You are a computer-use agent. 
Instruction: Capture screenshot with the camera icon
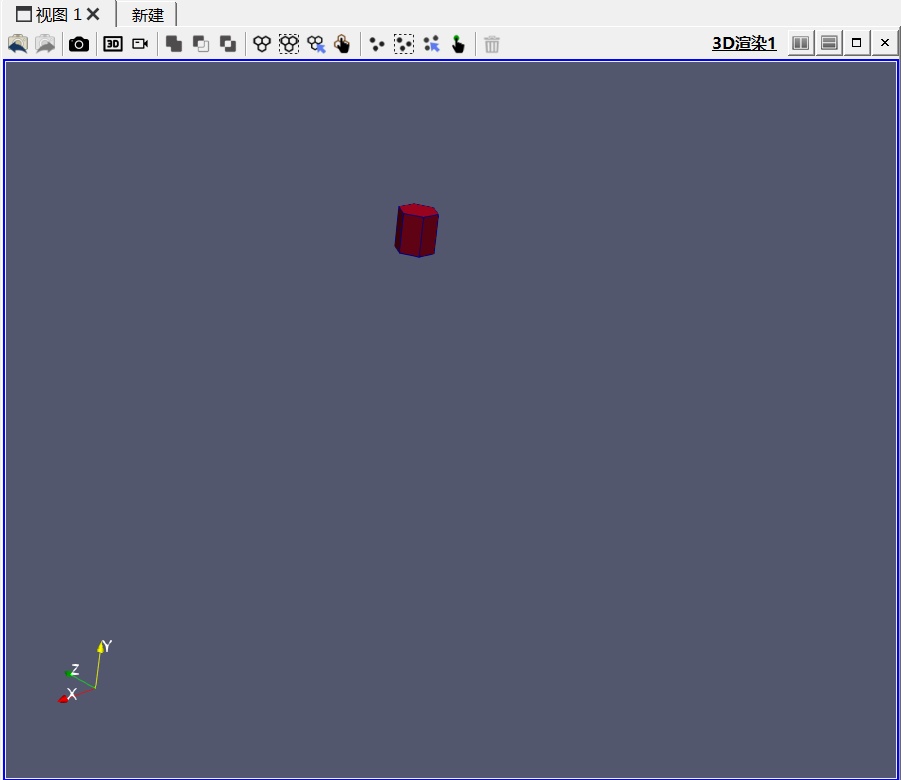[x=79, y=44]
